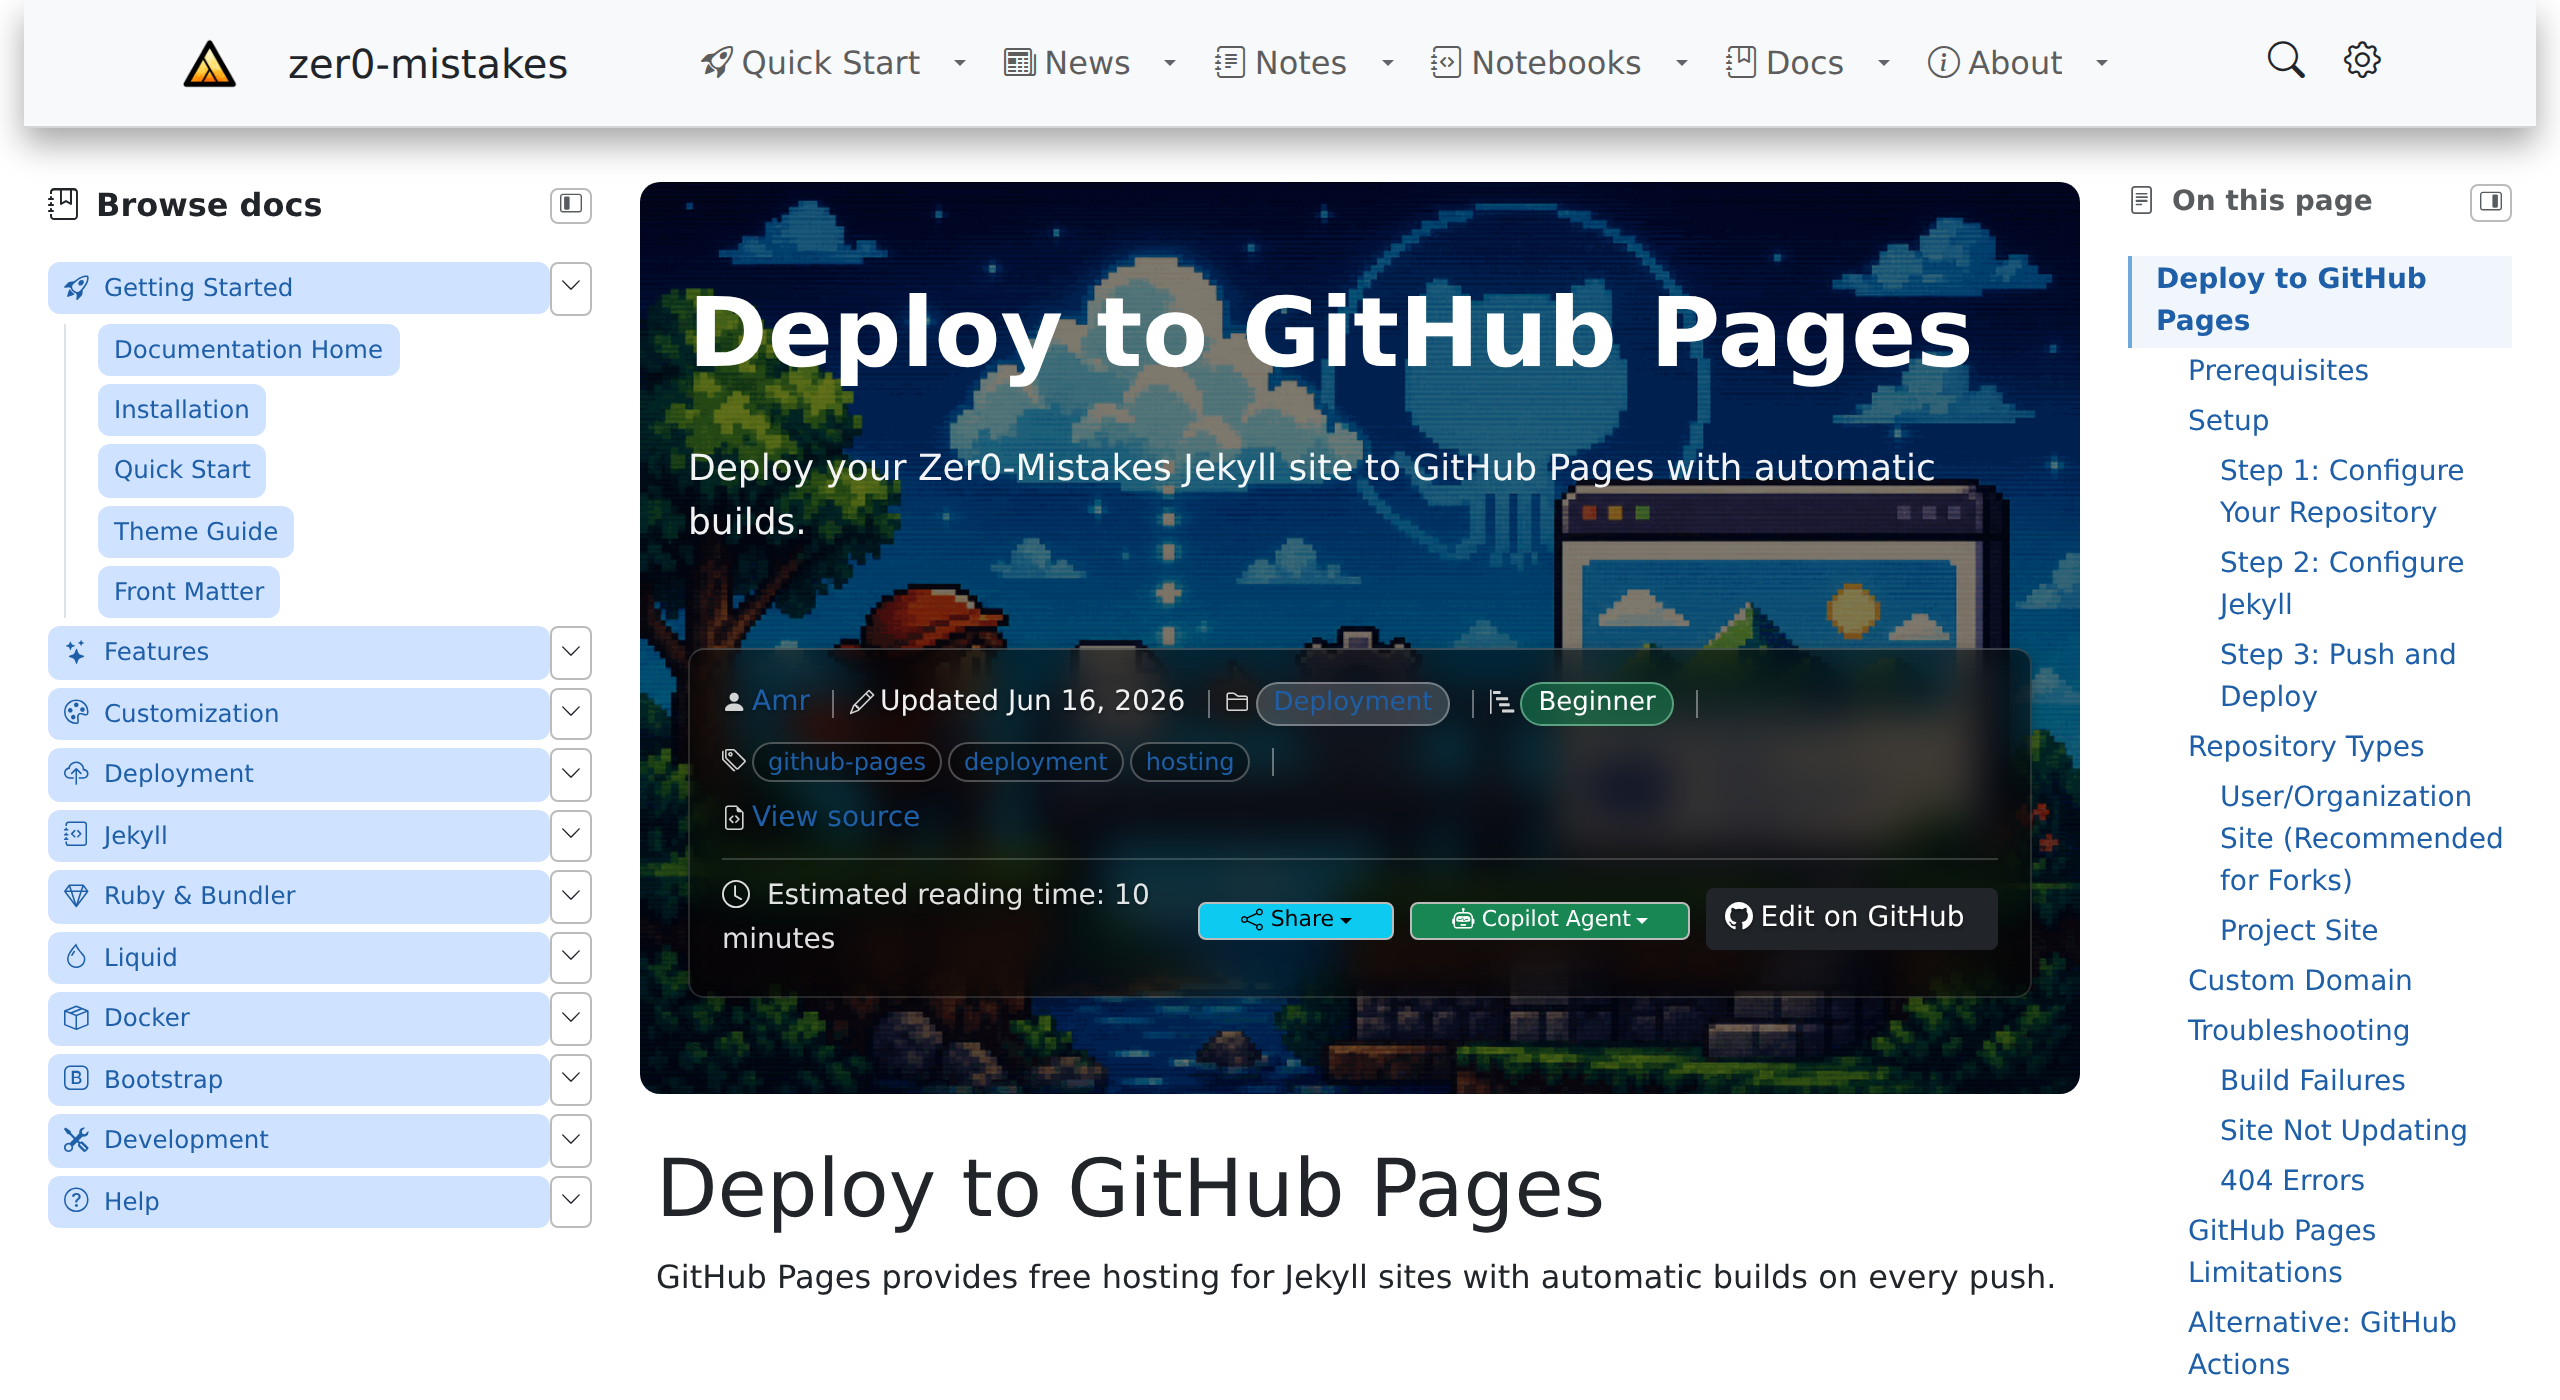Viewport: 2560px width, 1400px height.
Task: Open Liquid section with droplet icon
Action: pyautogui.click(x=298, y=958)
